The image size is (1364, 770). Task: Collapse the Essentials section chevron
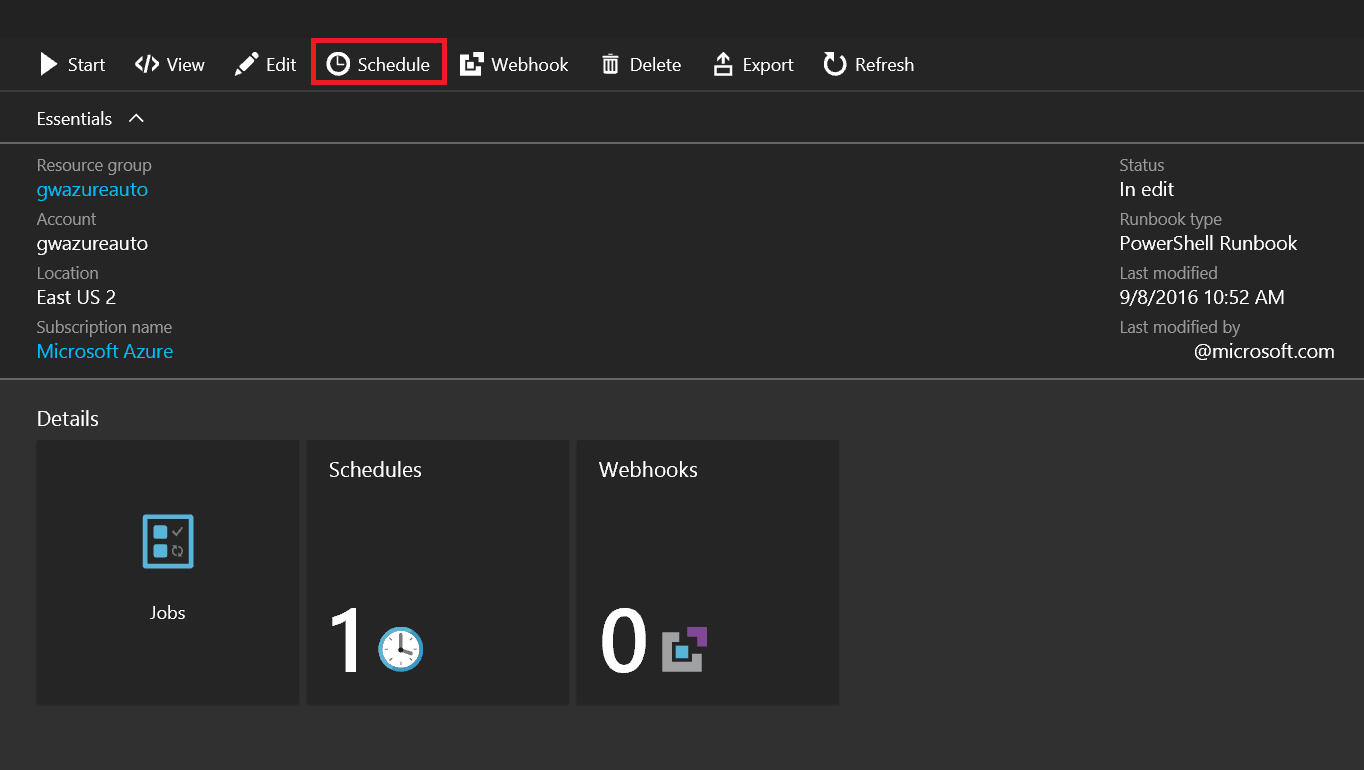coord(137,118)
